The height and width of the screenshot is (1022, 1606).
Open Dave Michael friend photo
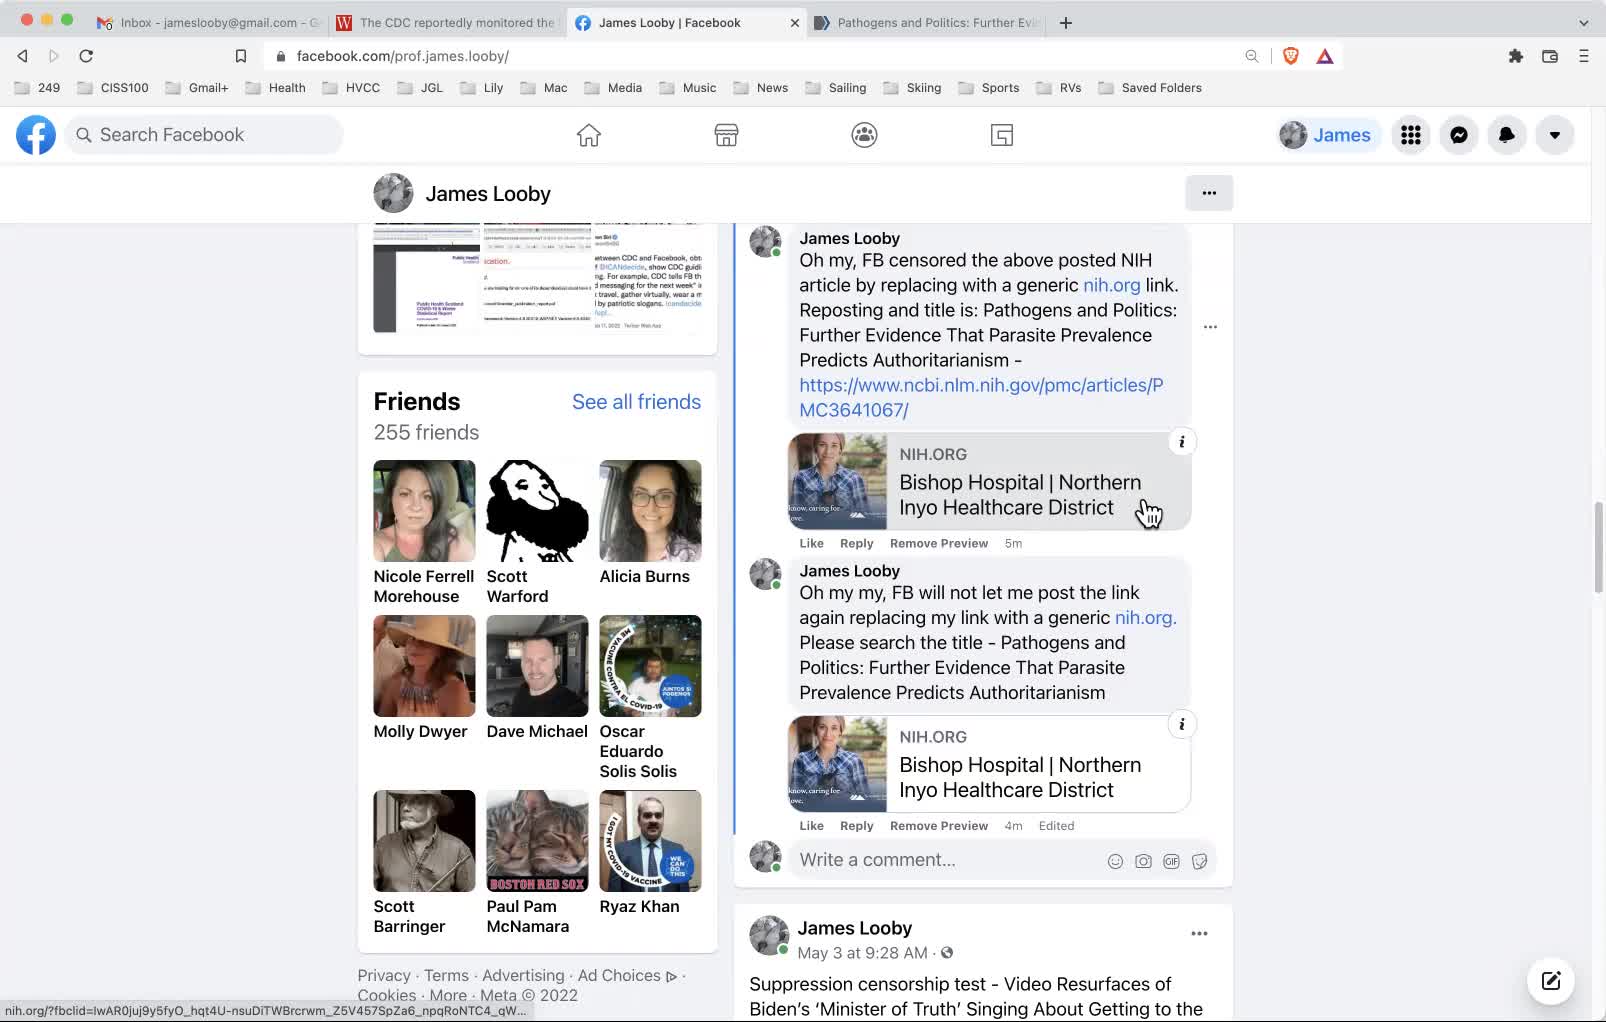click(x=537, y=666)
